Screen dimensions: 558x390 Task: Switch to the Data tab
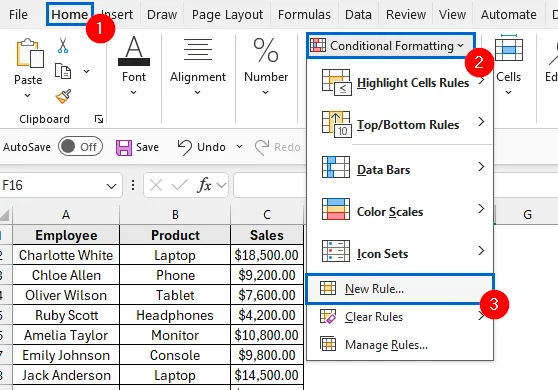(x=358, y=15)
